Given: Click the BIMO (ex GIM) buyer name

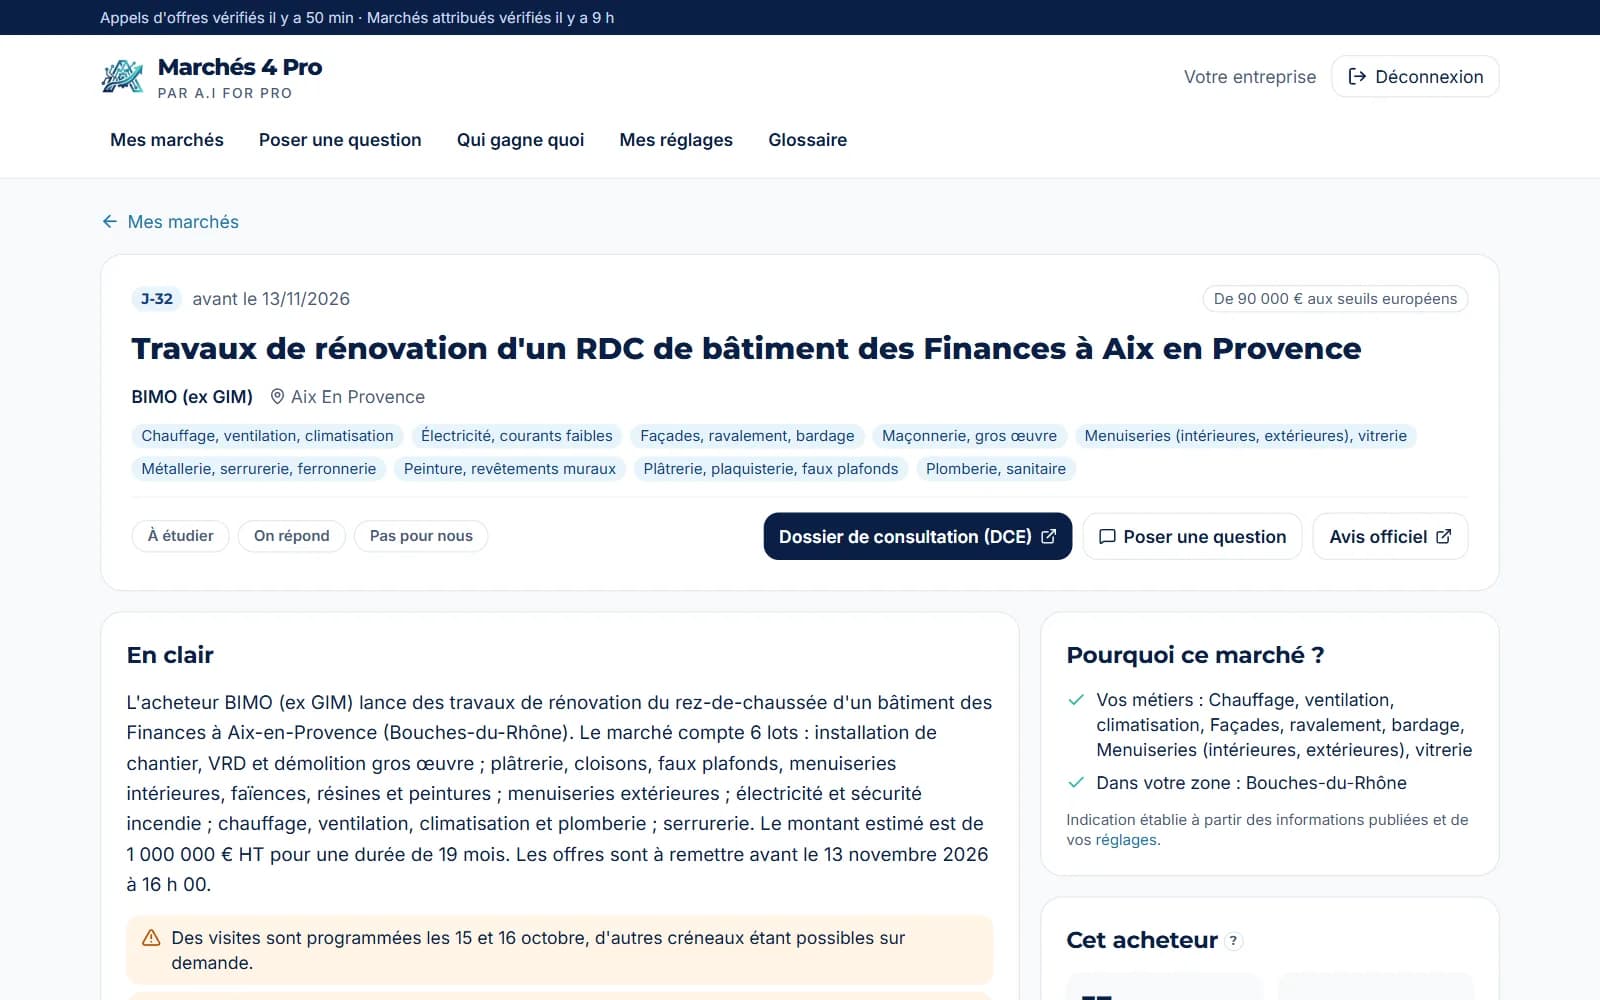Looking at the screenshot, I should click(192, 397).
